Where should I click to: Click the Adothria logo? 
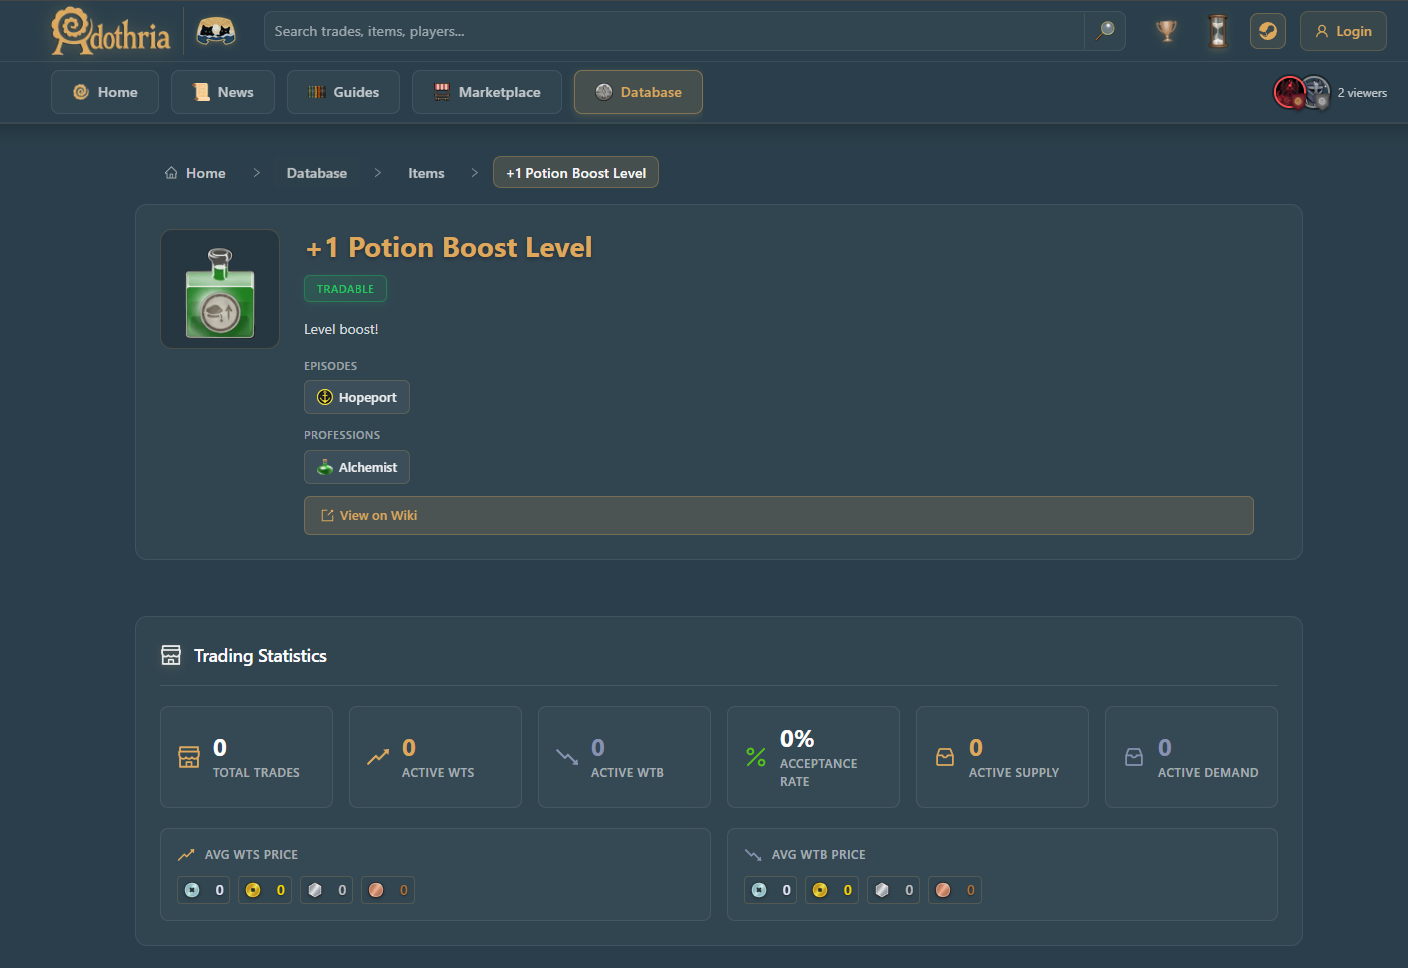[111, 32]
